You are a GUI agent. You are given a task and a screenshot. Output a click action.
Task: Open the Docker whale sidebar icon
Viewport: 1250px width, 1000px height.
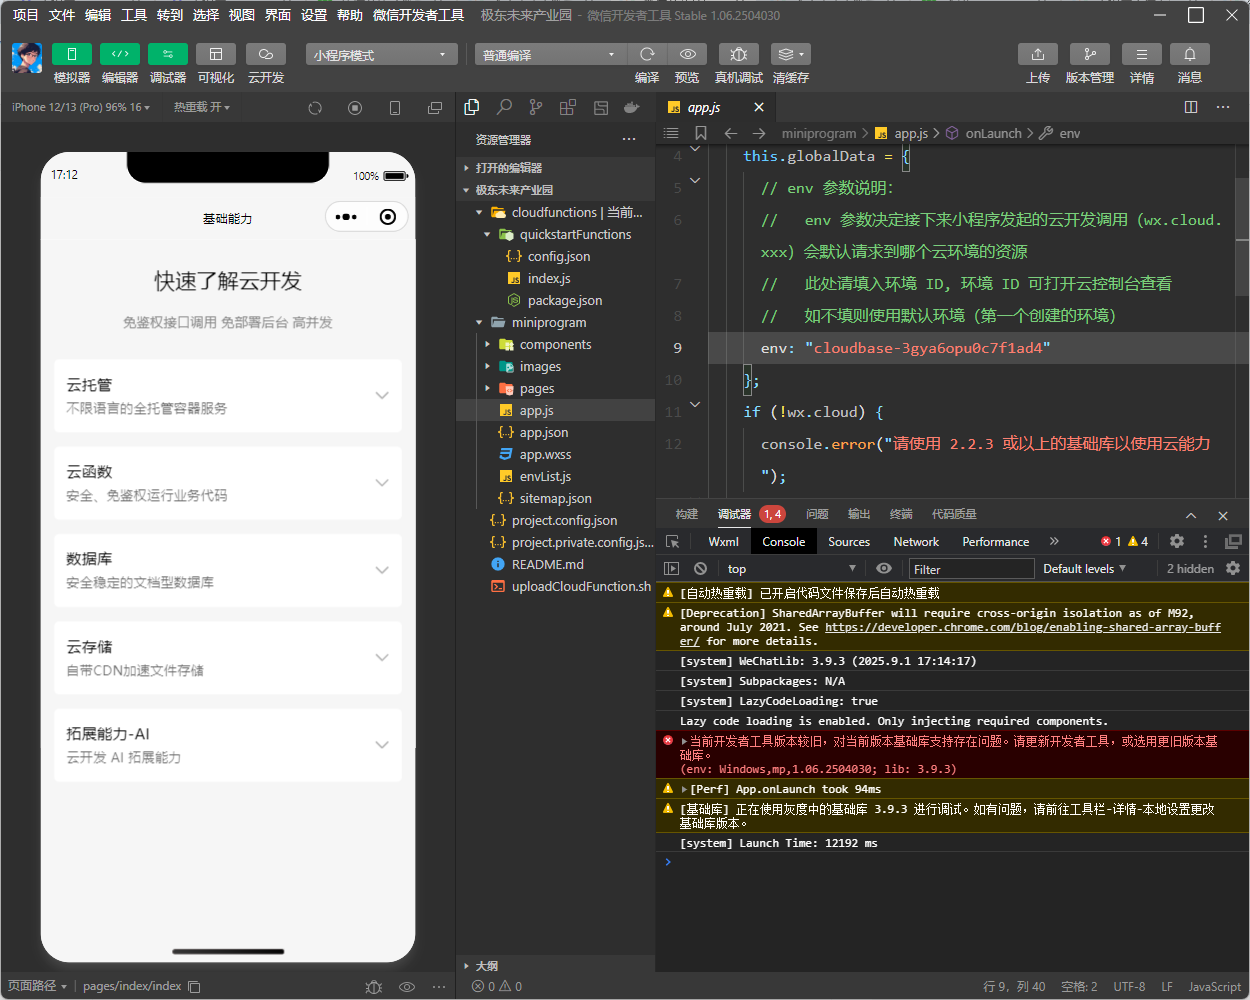(x=631, y=107)
